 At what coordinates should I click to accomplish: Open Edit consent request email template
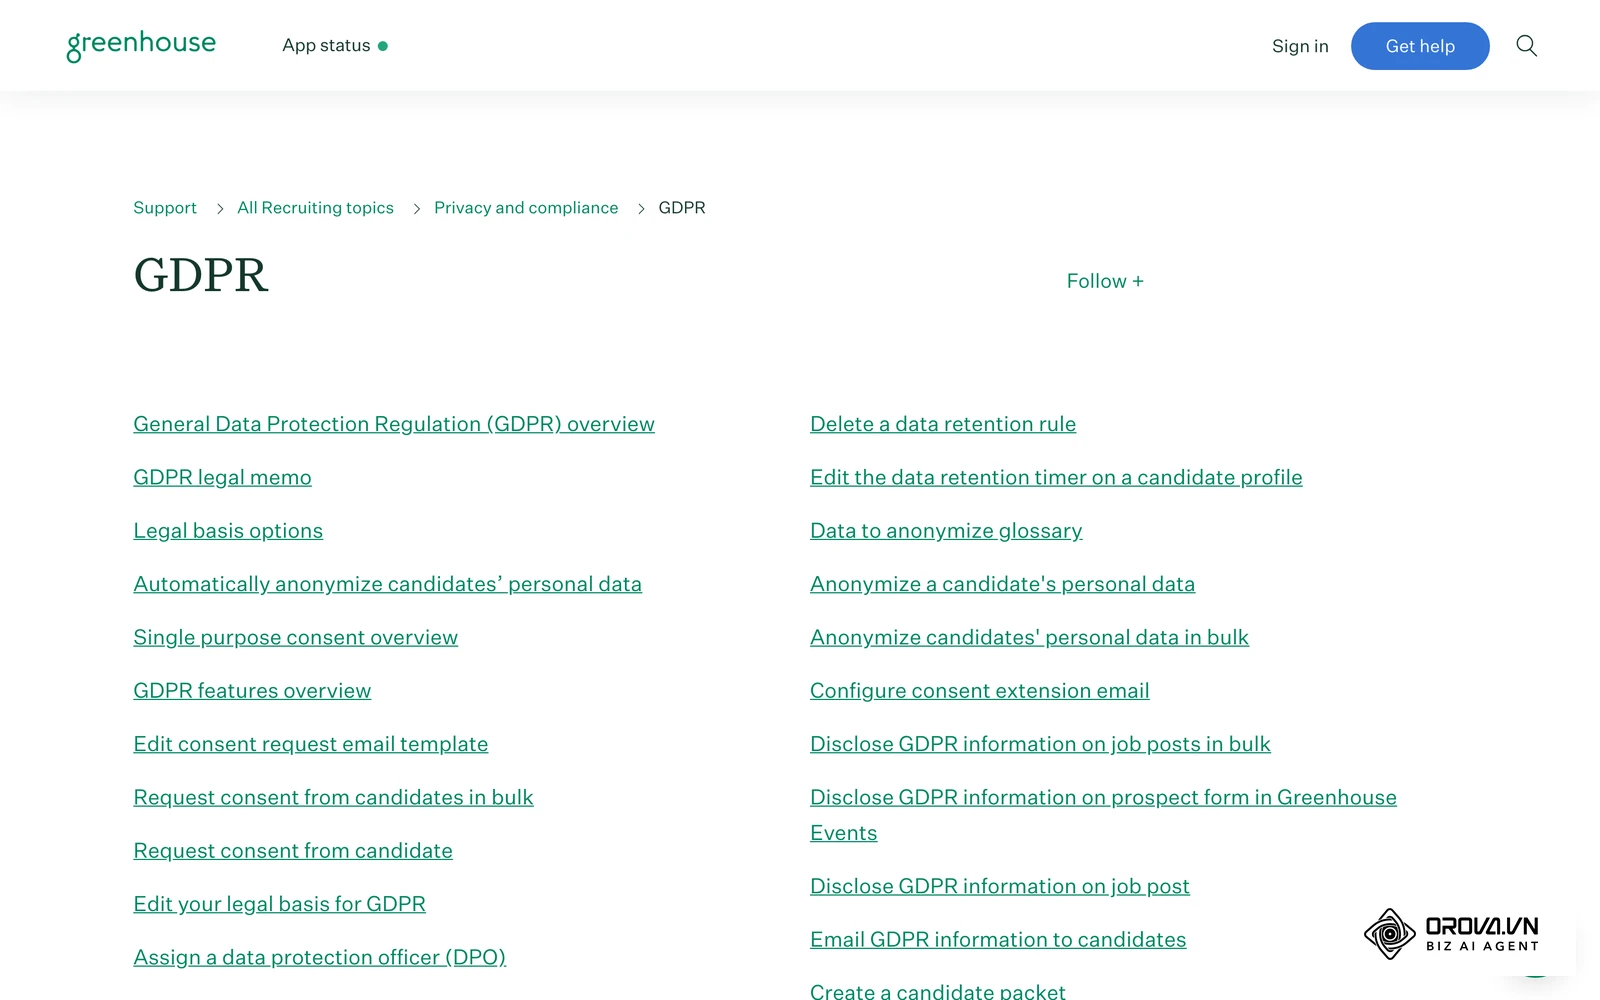click(x=310, y=744)
